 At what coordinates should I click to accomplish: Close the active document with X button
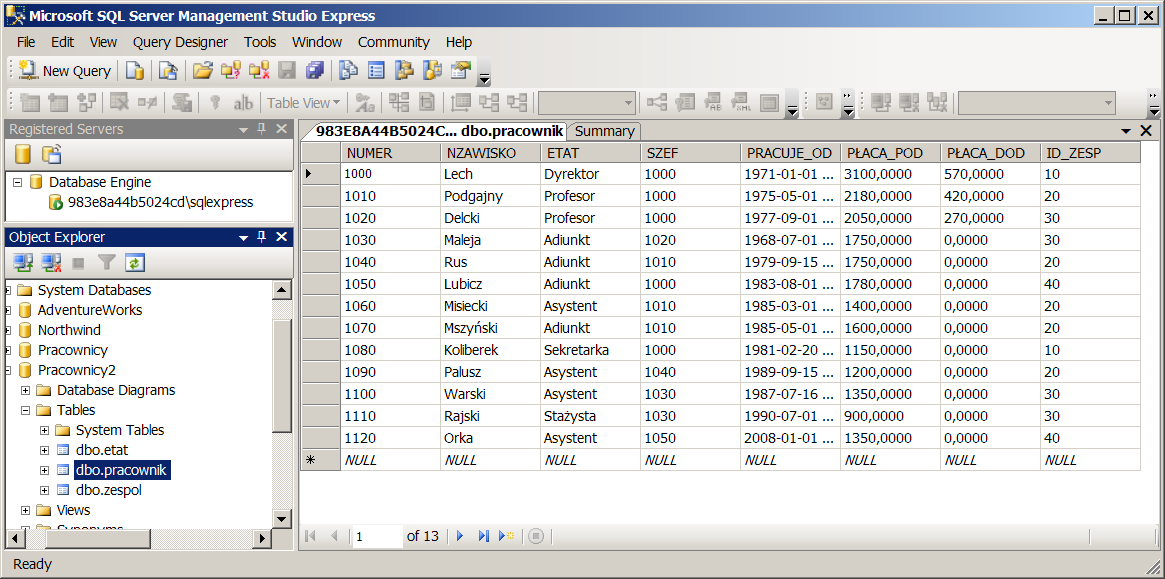pyautogui.click(x=1146, y=131)
